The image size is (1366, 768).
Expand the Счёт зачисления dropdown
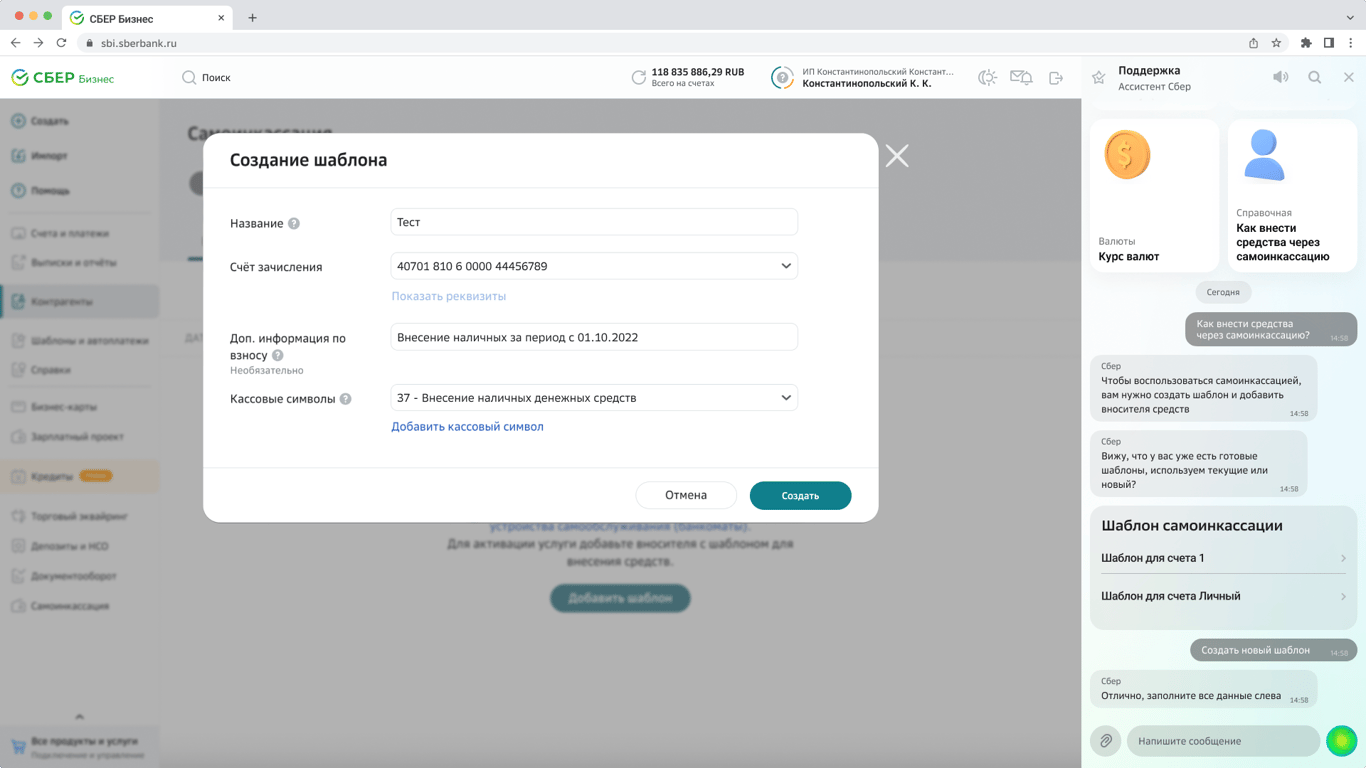pos(594,266)
